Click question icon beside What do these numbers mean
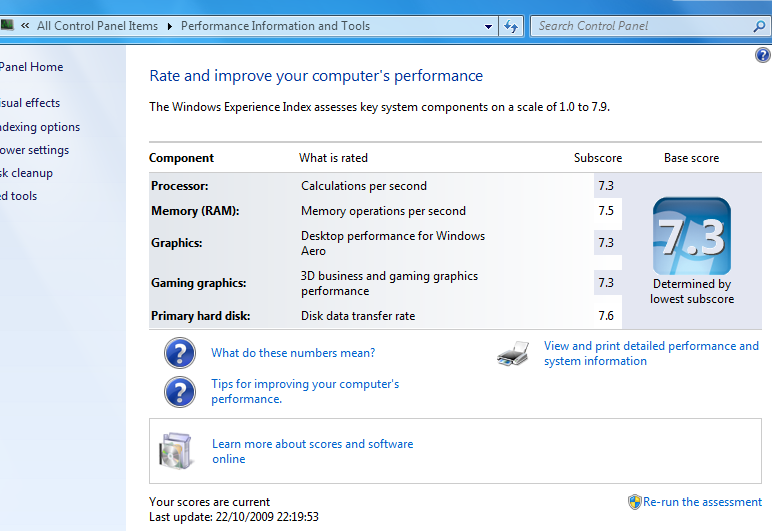 coord(180,353)
